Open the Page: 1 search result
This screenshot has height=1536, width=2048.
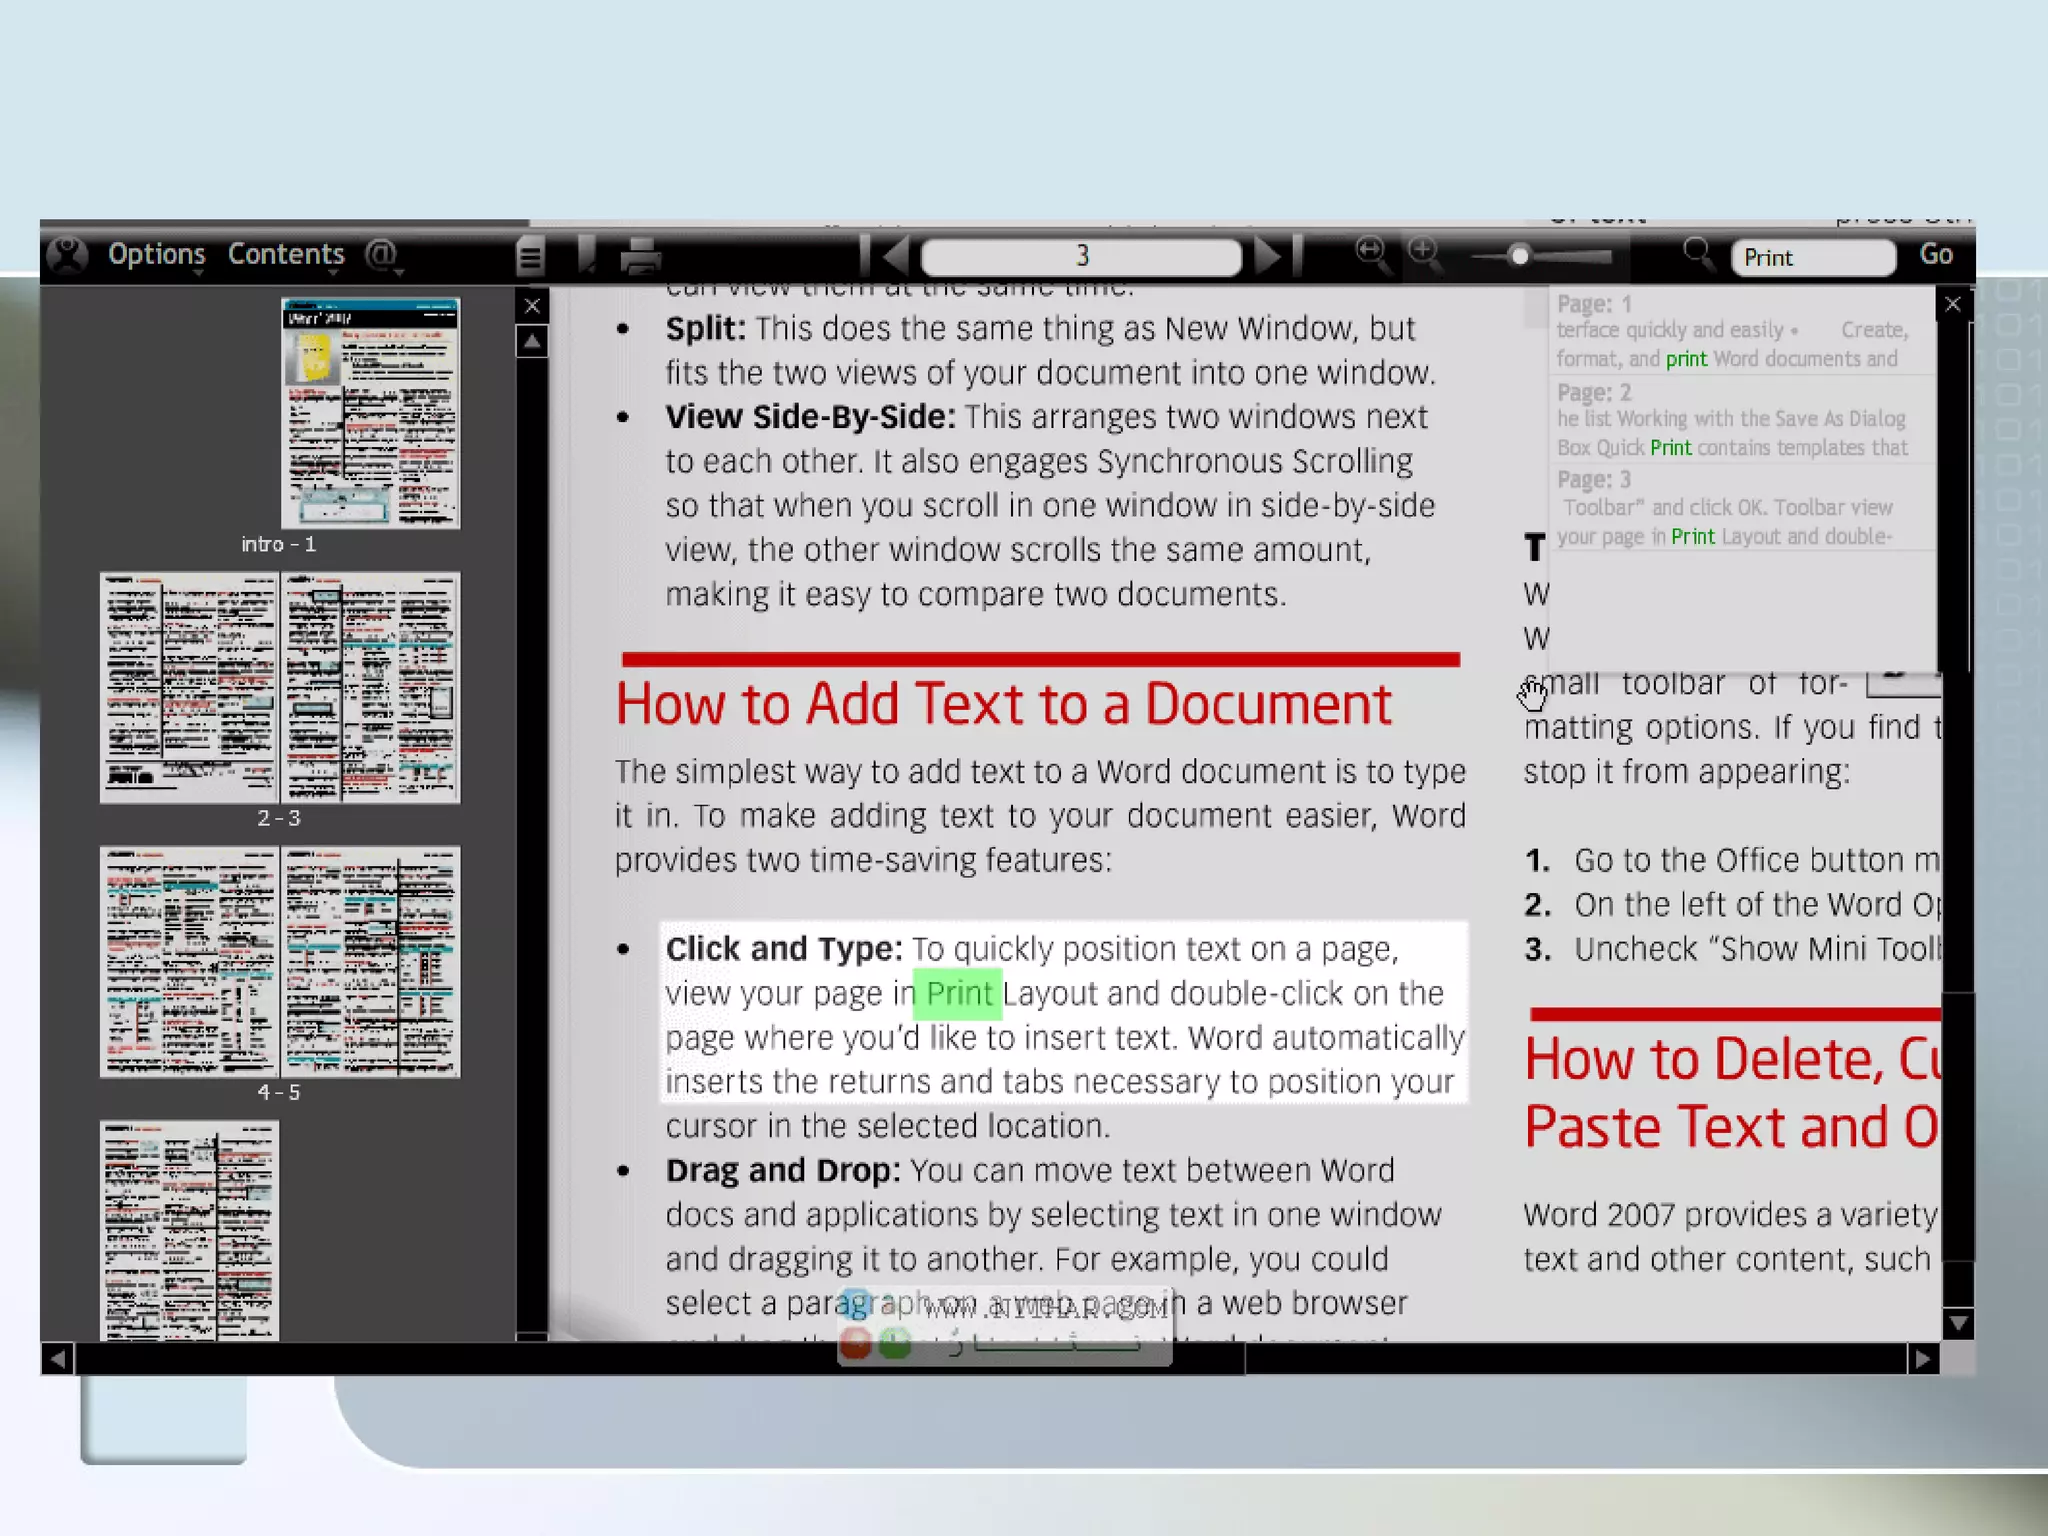point(1731,332)
